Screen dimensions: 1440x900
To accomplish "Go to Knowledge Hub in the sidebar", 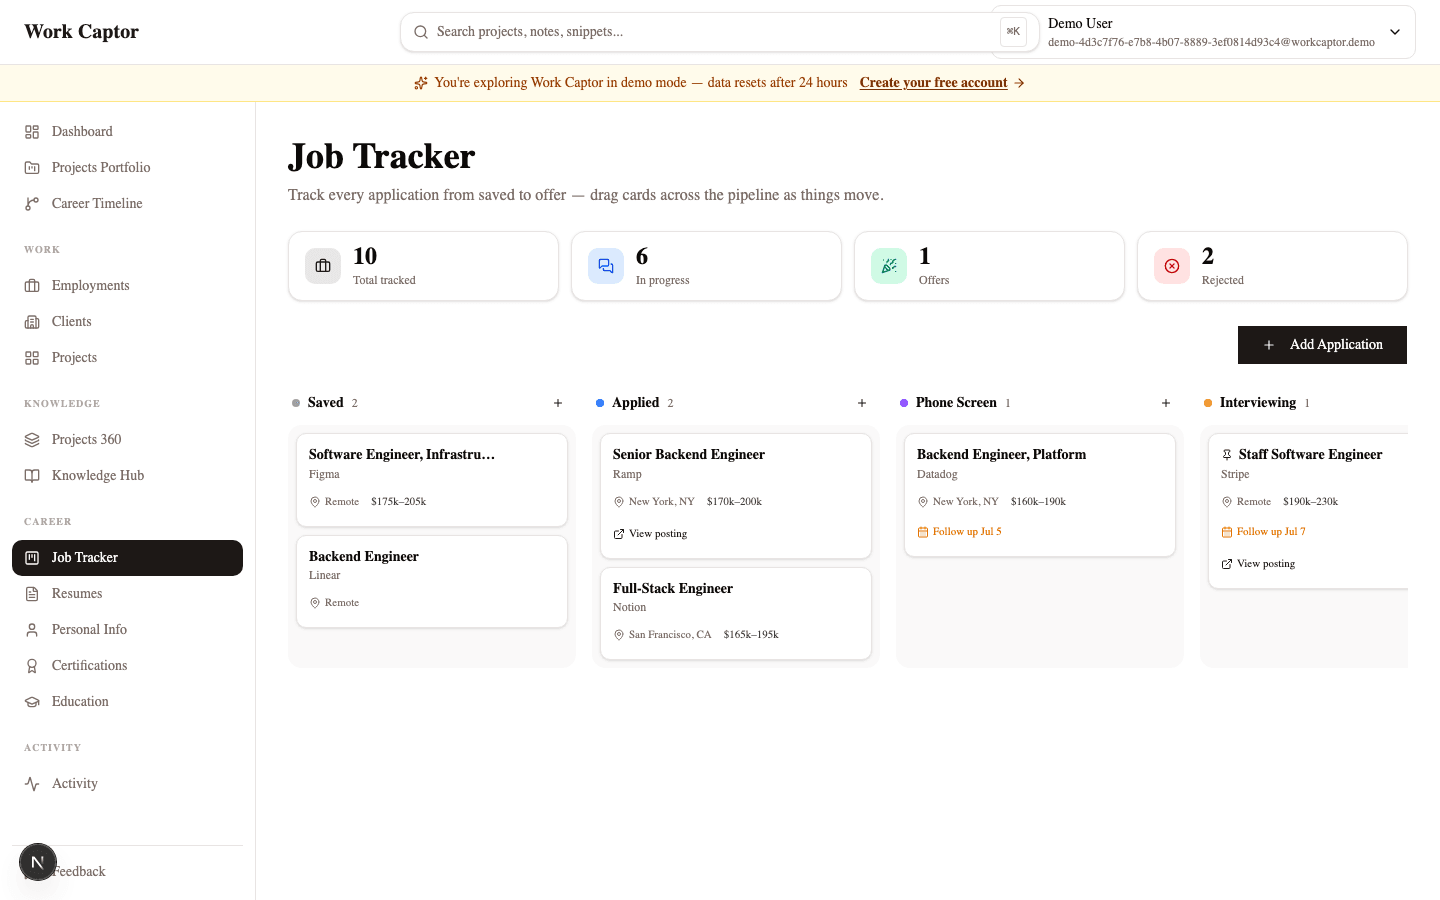I will 127,476.
